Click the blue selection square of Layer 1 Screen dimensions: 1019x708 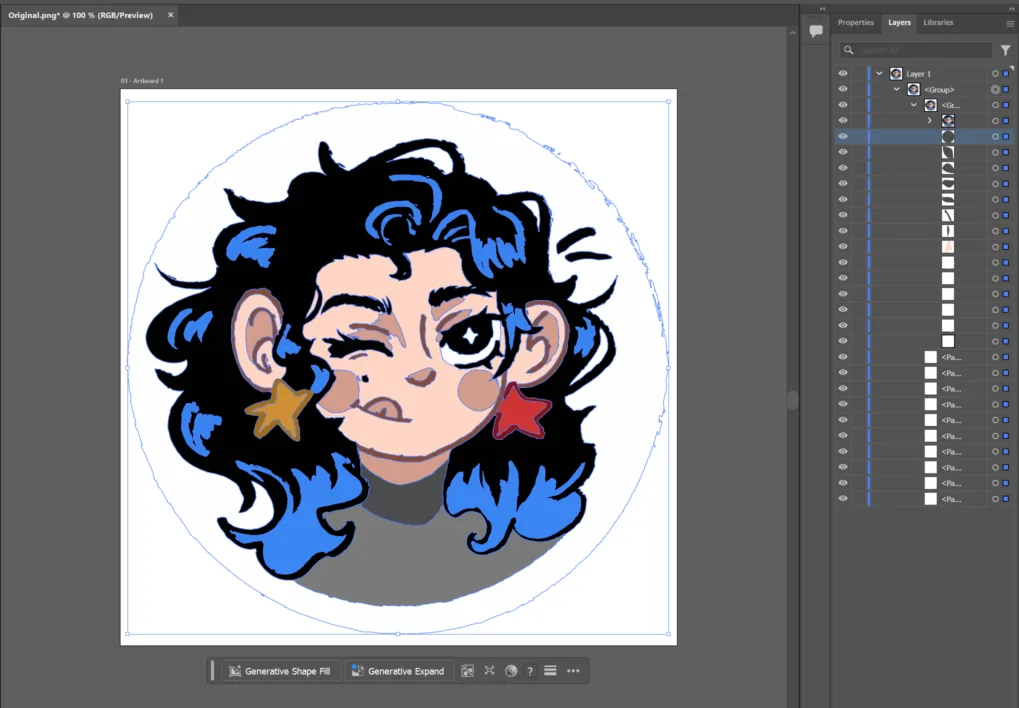click(x=1006, y=73)
